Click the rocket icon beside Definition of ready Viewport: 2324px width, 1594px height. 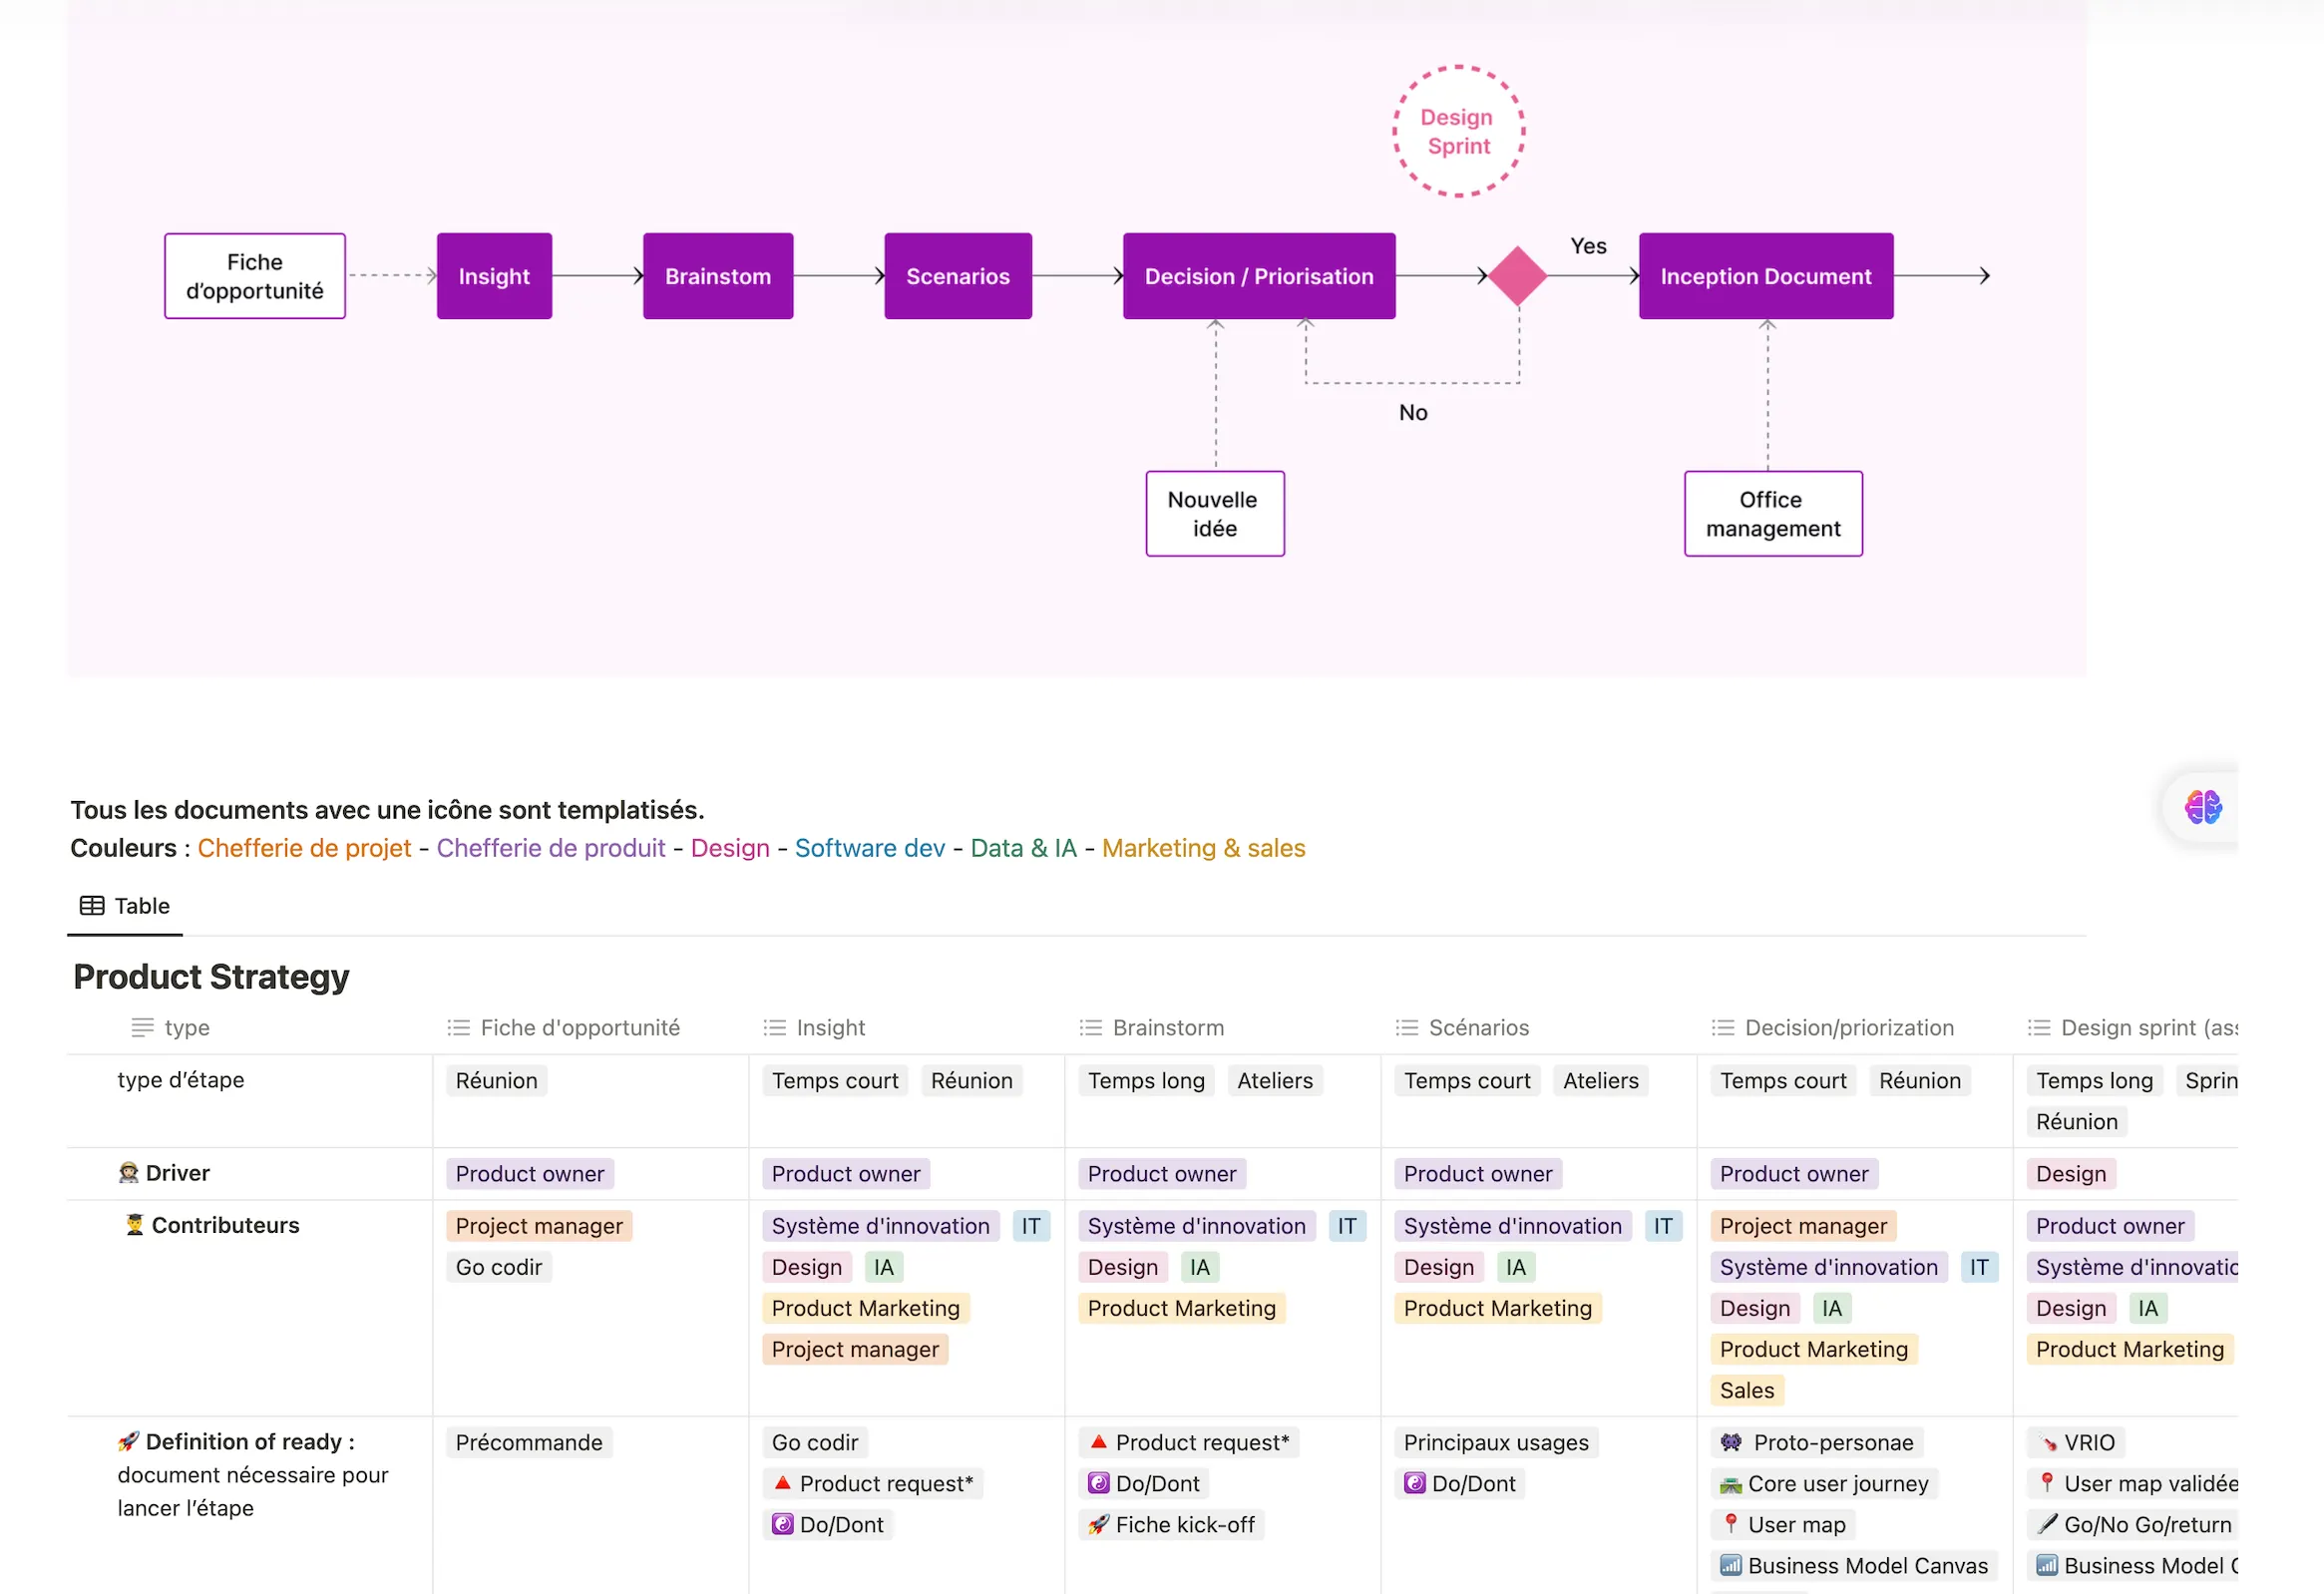coord(128,1441)
